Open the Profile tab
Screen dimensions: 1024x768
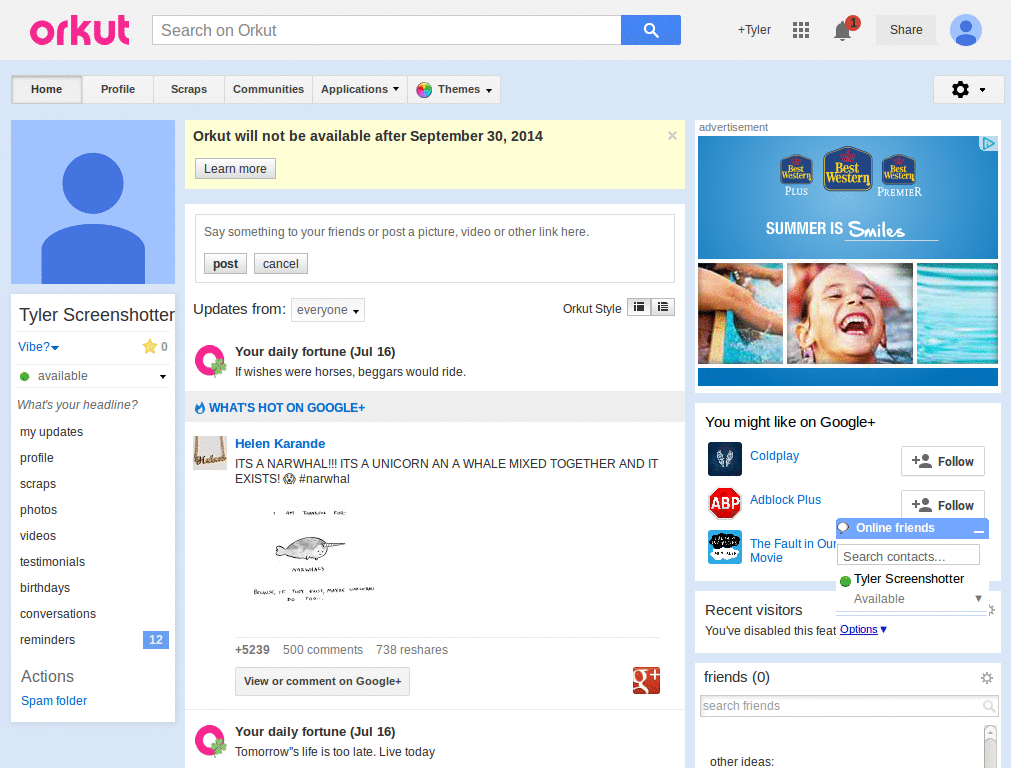pyautogui.click(x=118, y=89)
